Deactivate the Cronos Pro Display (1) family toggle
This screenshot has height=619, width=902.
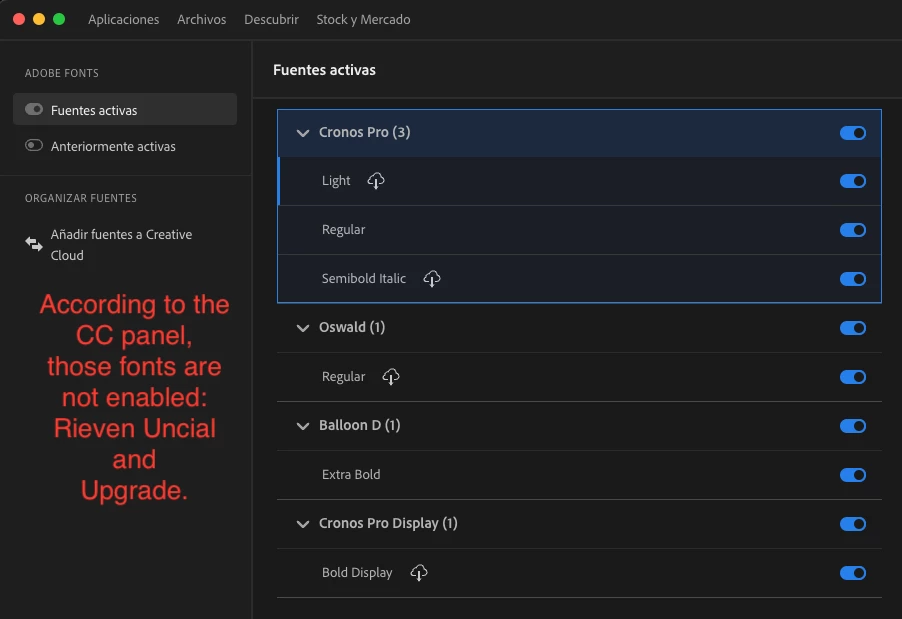[853, 524]
